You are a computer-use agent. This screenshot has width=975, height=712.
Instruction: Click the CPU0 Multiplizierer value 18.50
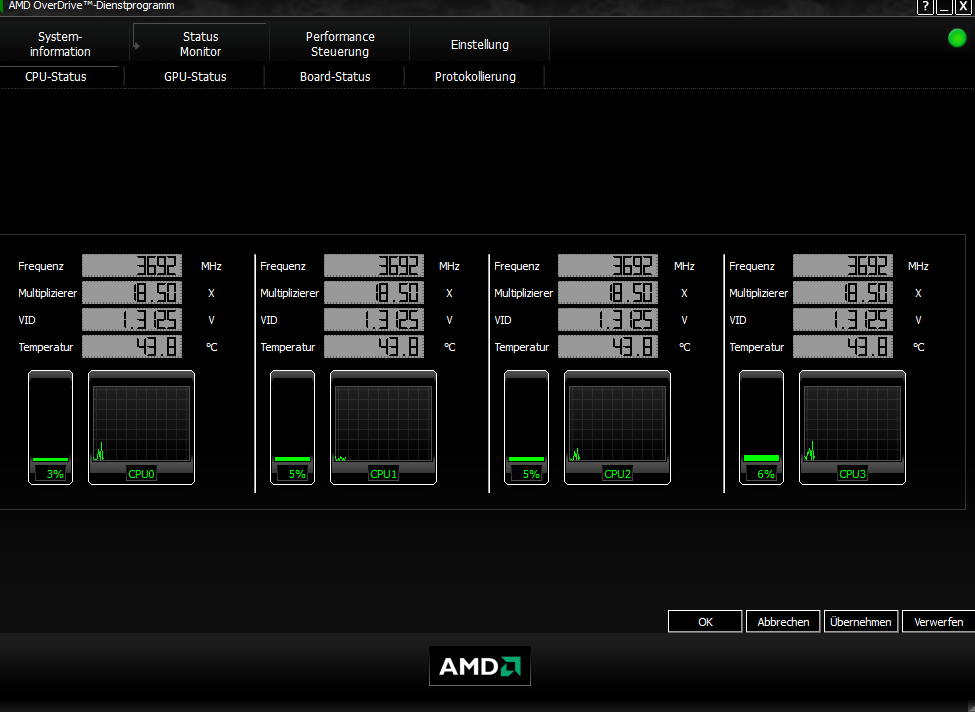tap(132, 292)
